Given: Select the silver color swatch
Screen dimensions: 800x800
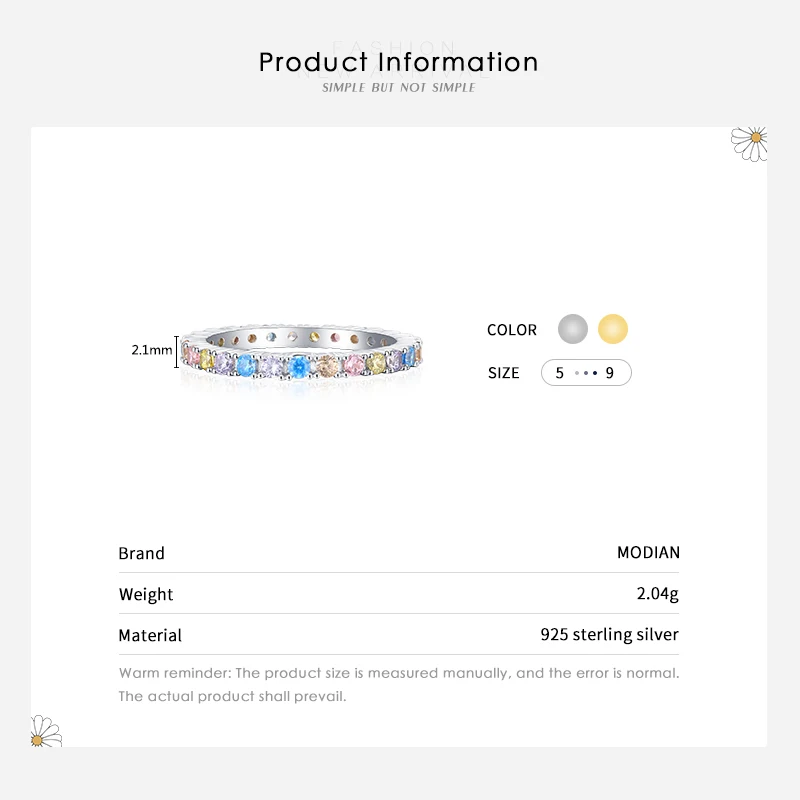Looking at the screenshot, I should pyautogui.click(x=573, y=329).
